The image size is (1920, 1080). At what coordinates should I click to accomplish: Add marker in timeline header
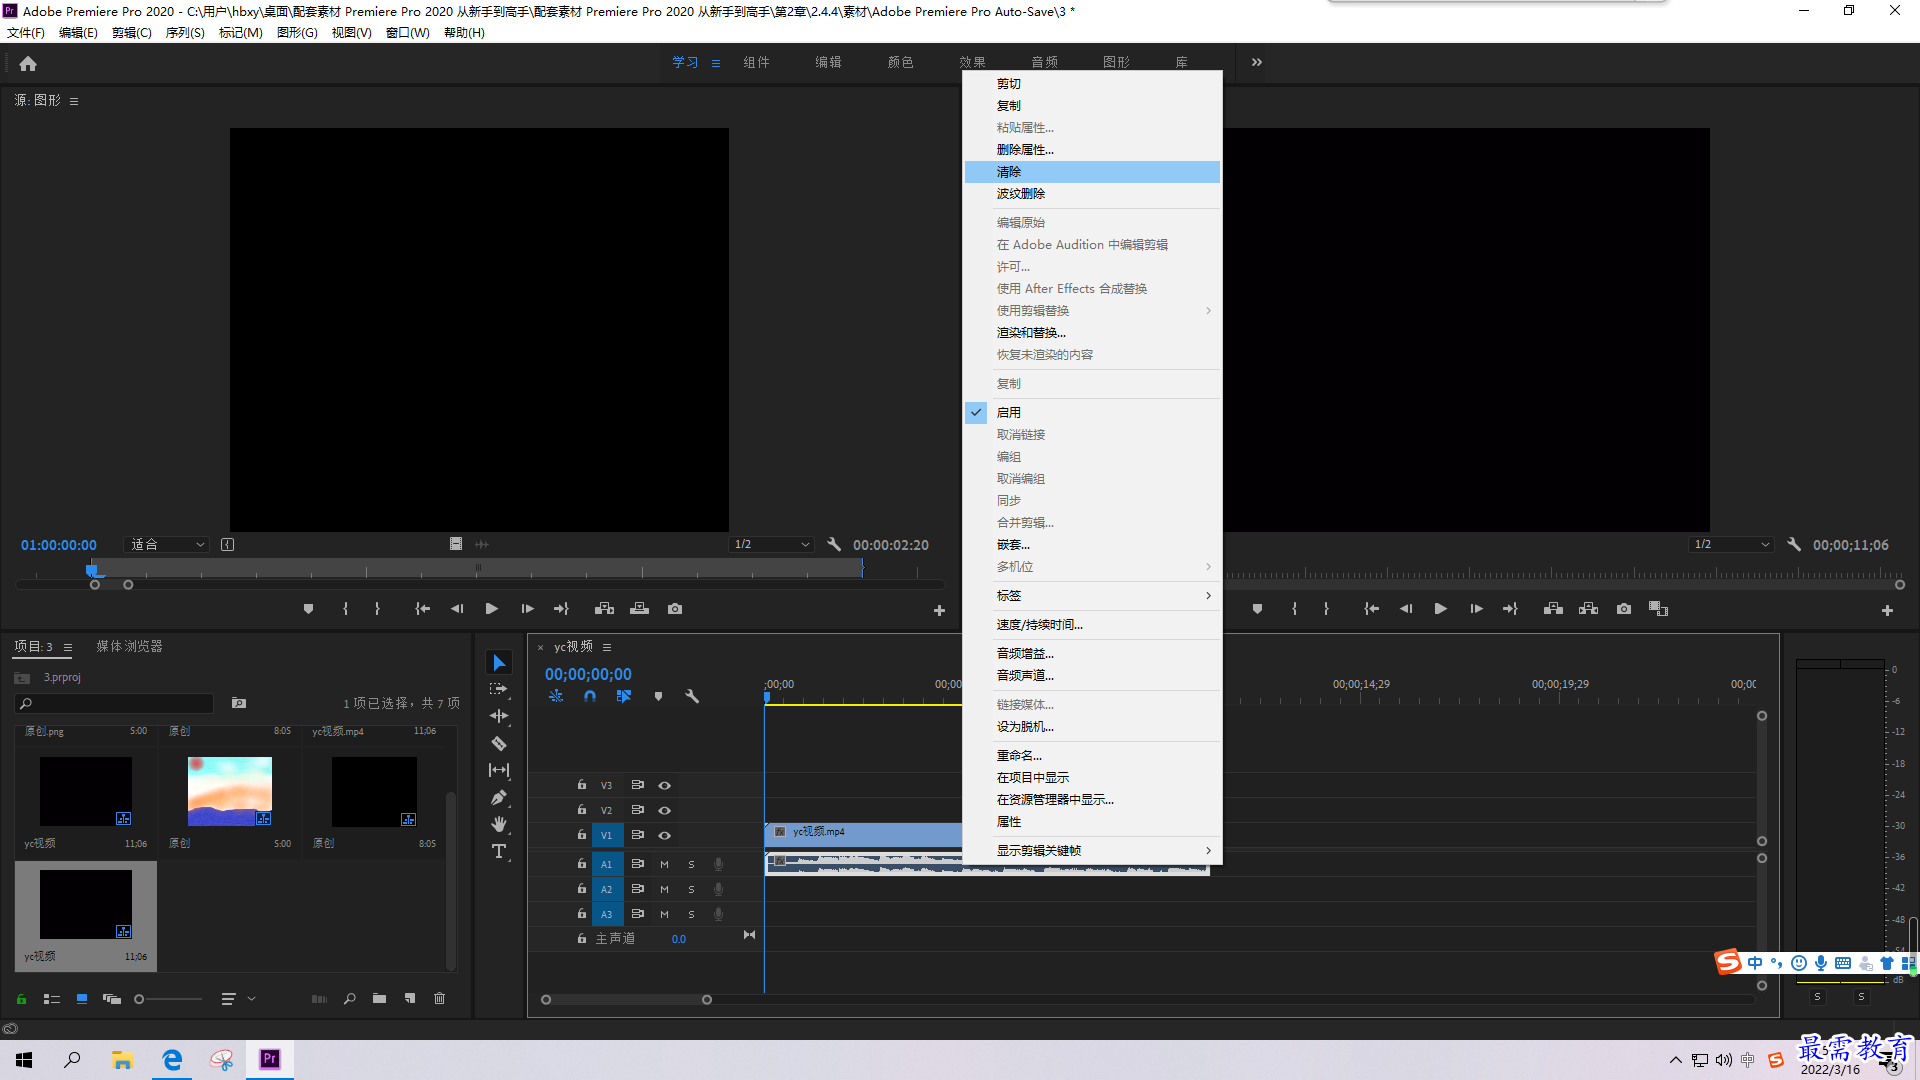pyautogui.click(x=658, y=696)
